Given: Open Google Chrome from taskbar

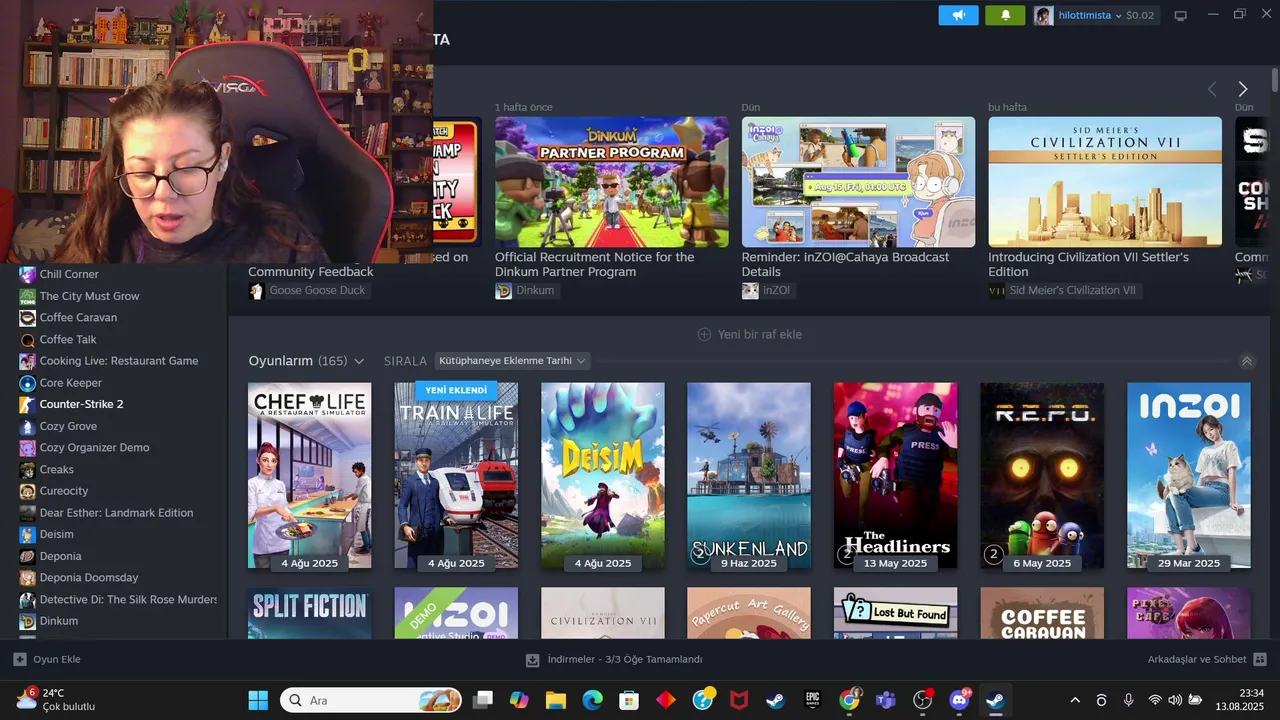Looking at the screenshot, I should pyautogui.click(x=850, y=700).
